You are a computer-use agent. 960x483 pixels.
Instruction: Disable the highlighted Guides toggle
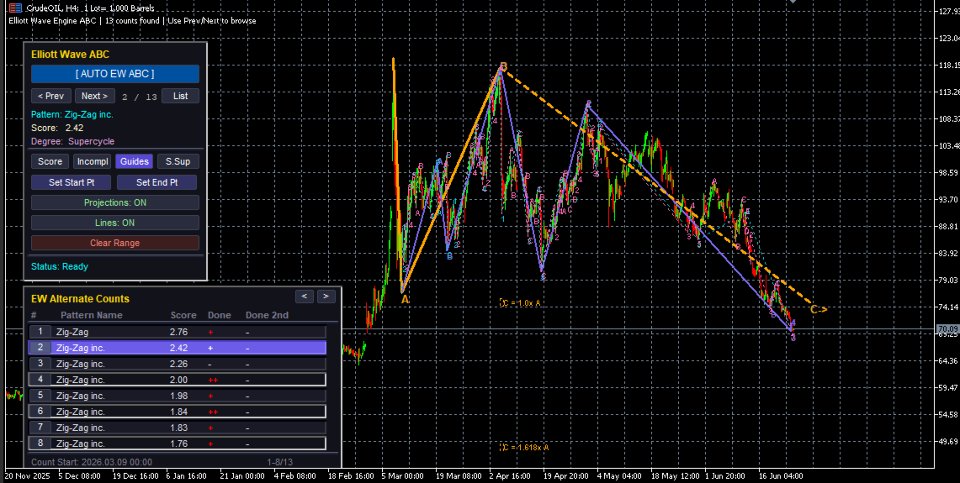134,162
